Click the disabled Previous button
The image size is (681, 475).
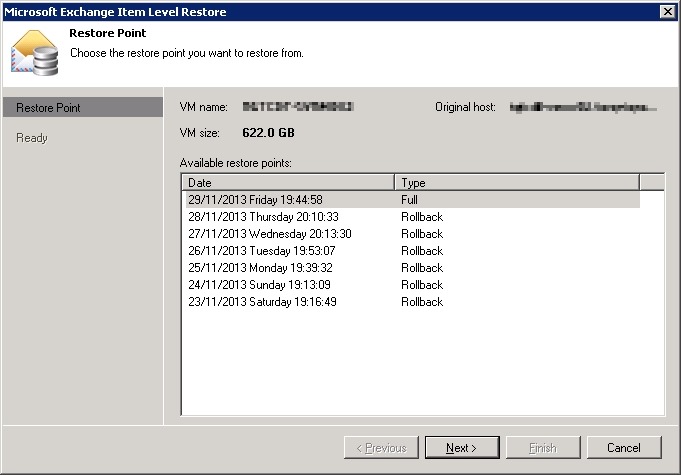click(381, 447)
